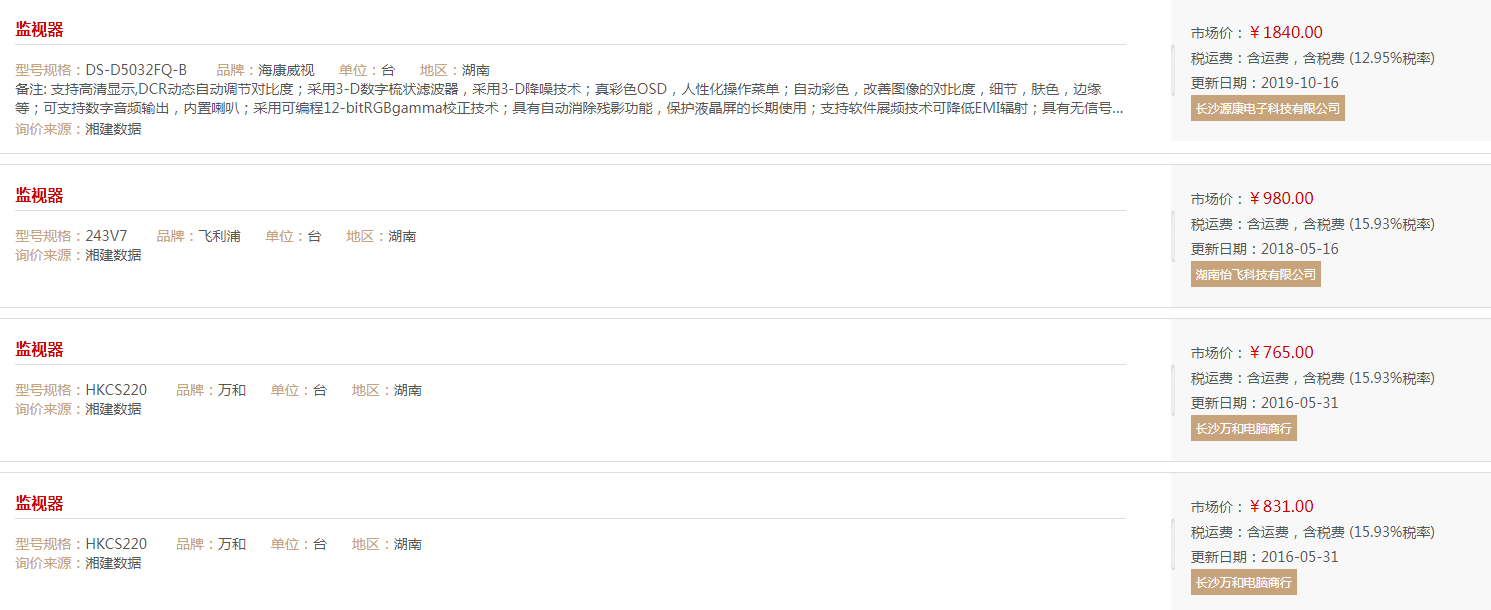This screenshot has width=1491, height=610.
Task: Open the 监视器 title priced ¥831.00
Action: [39, 504]
